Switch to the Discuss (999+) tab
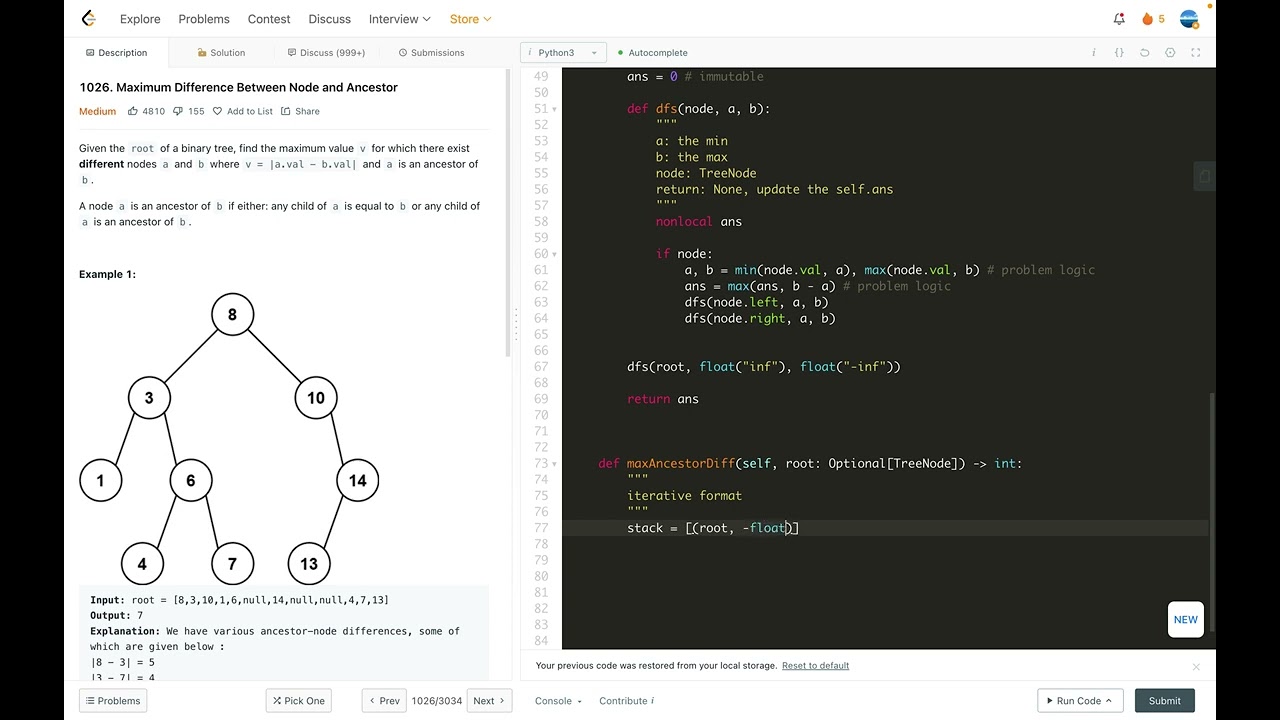Image resolution: width=1280 pixels, height=720 pixels. coord(326,53)
